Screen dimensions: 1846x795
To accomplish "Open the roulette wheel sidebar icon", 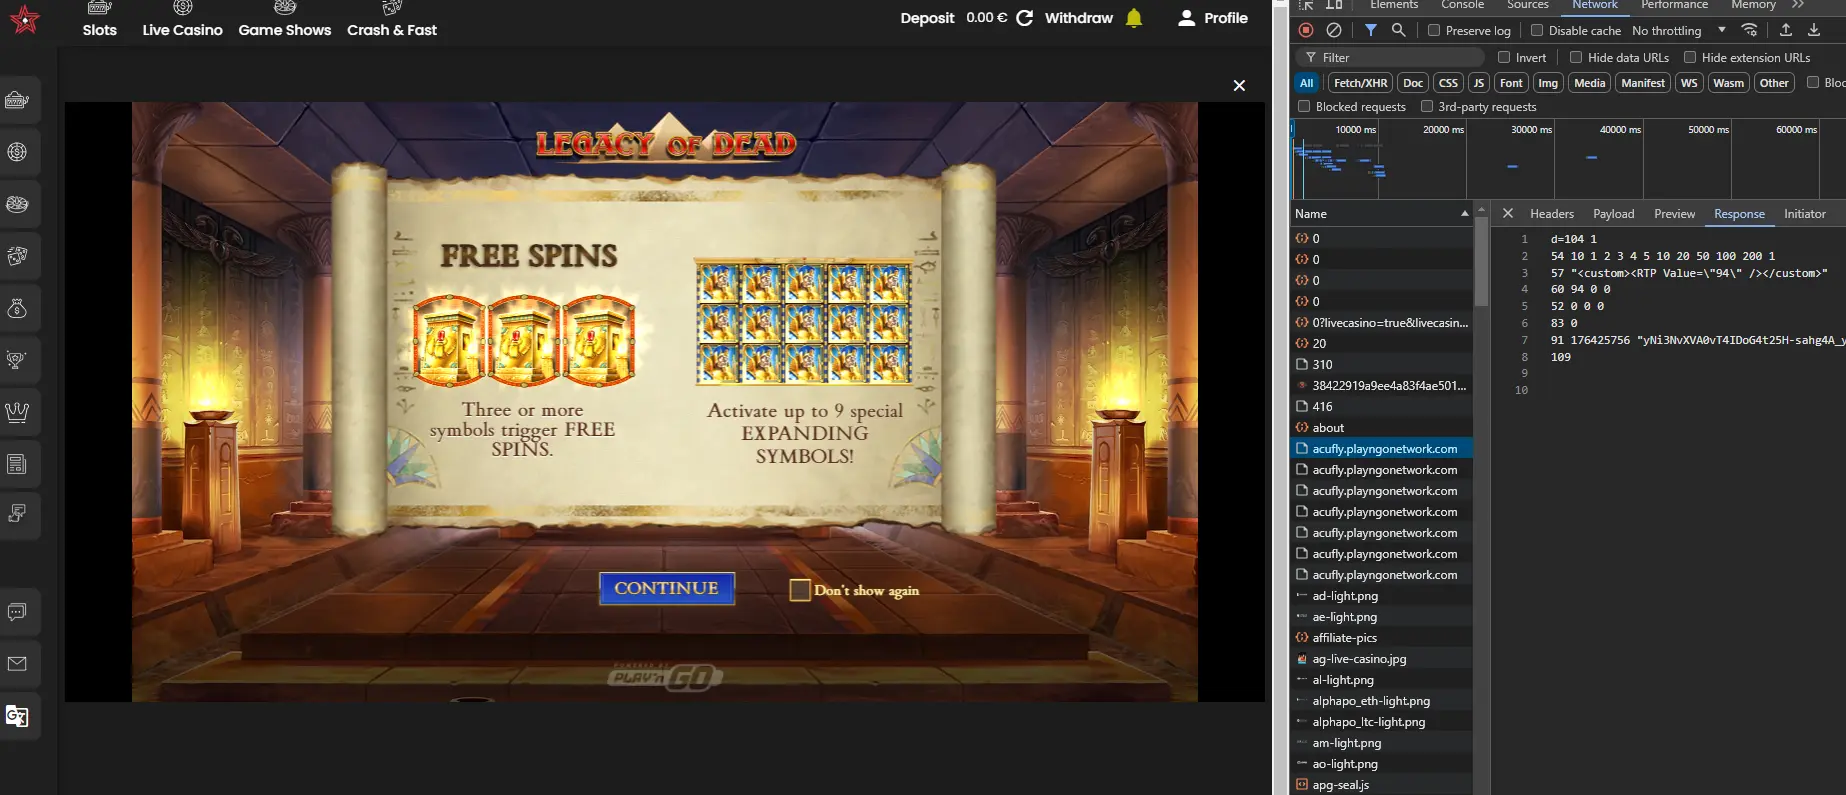I will tap(17, 204).
